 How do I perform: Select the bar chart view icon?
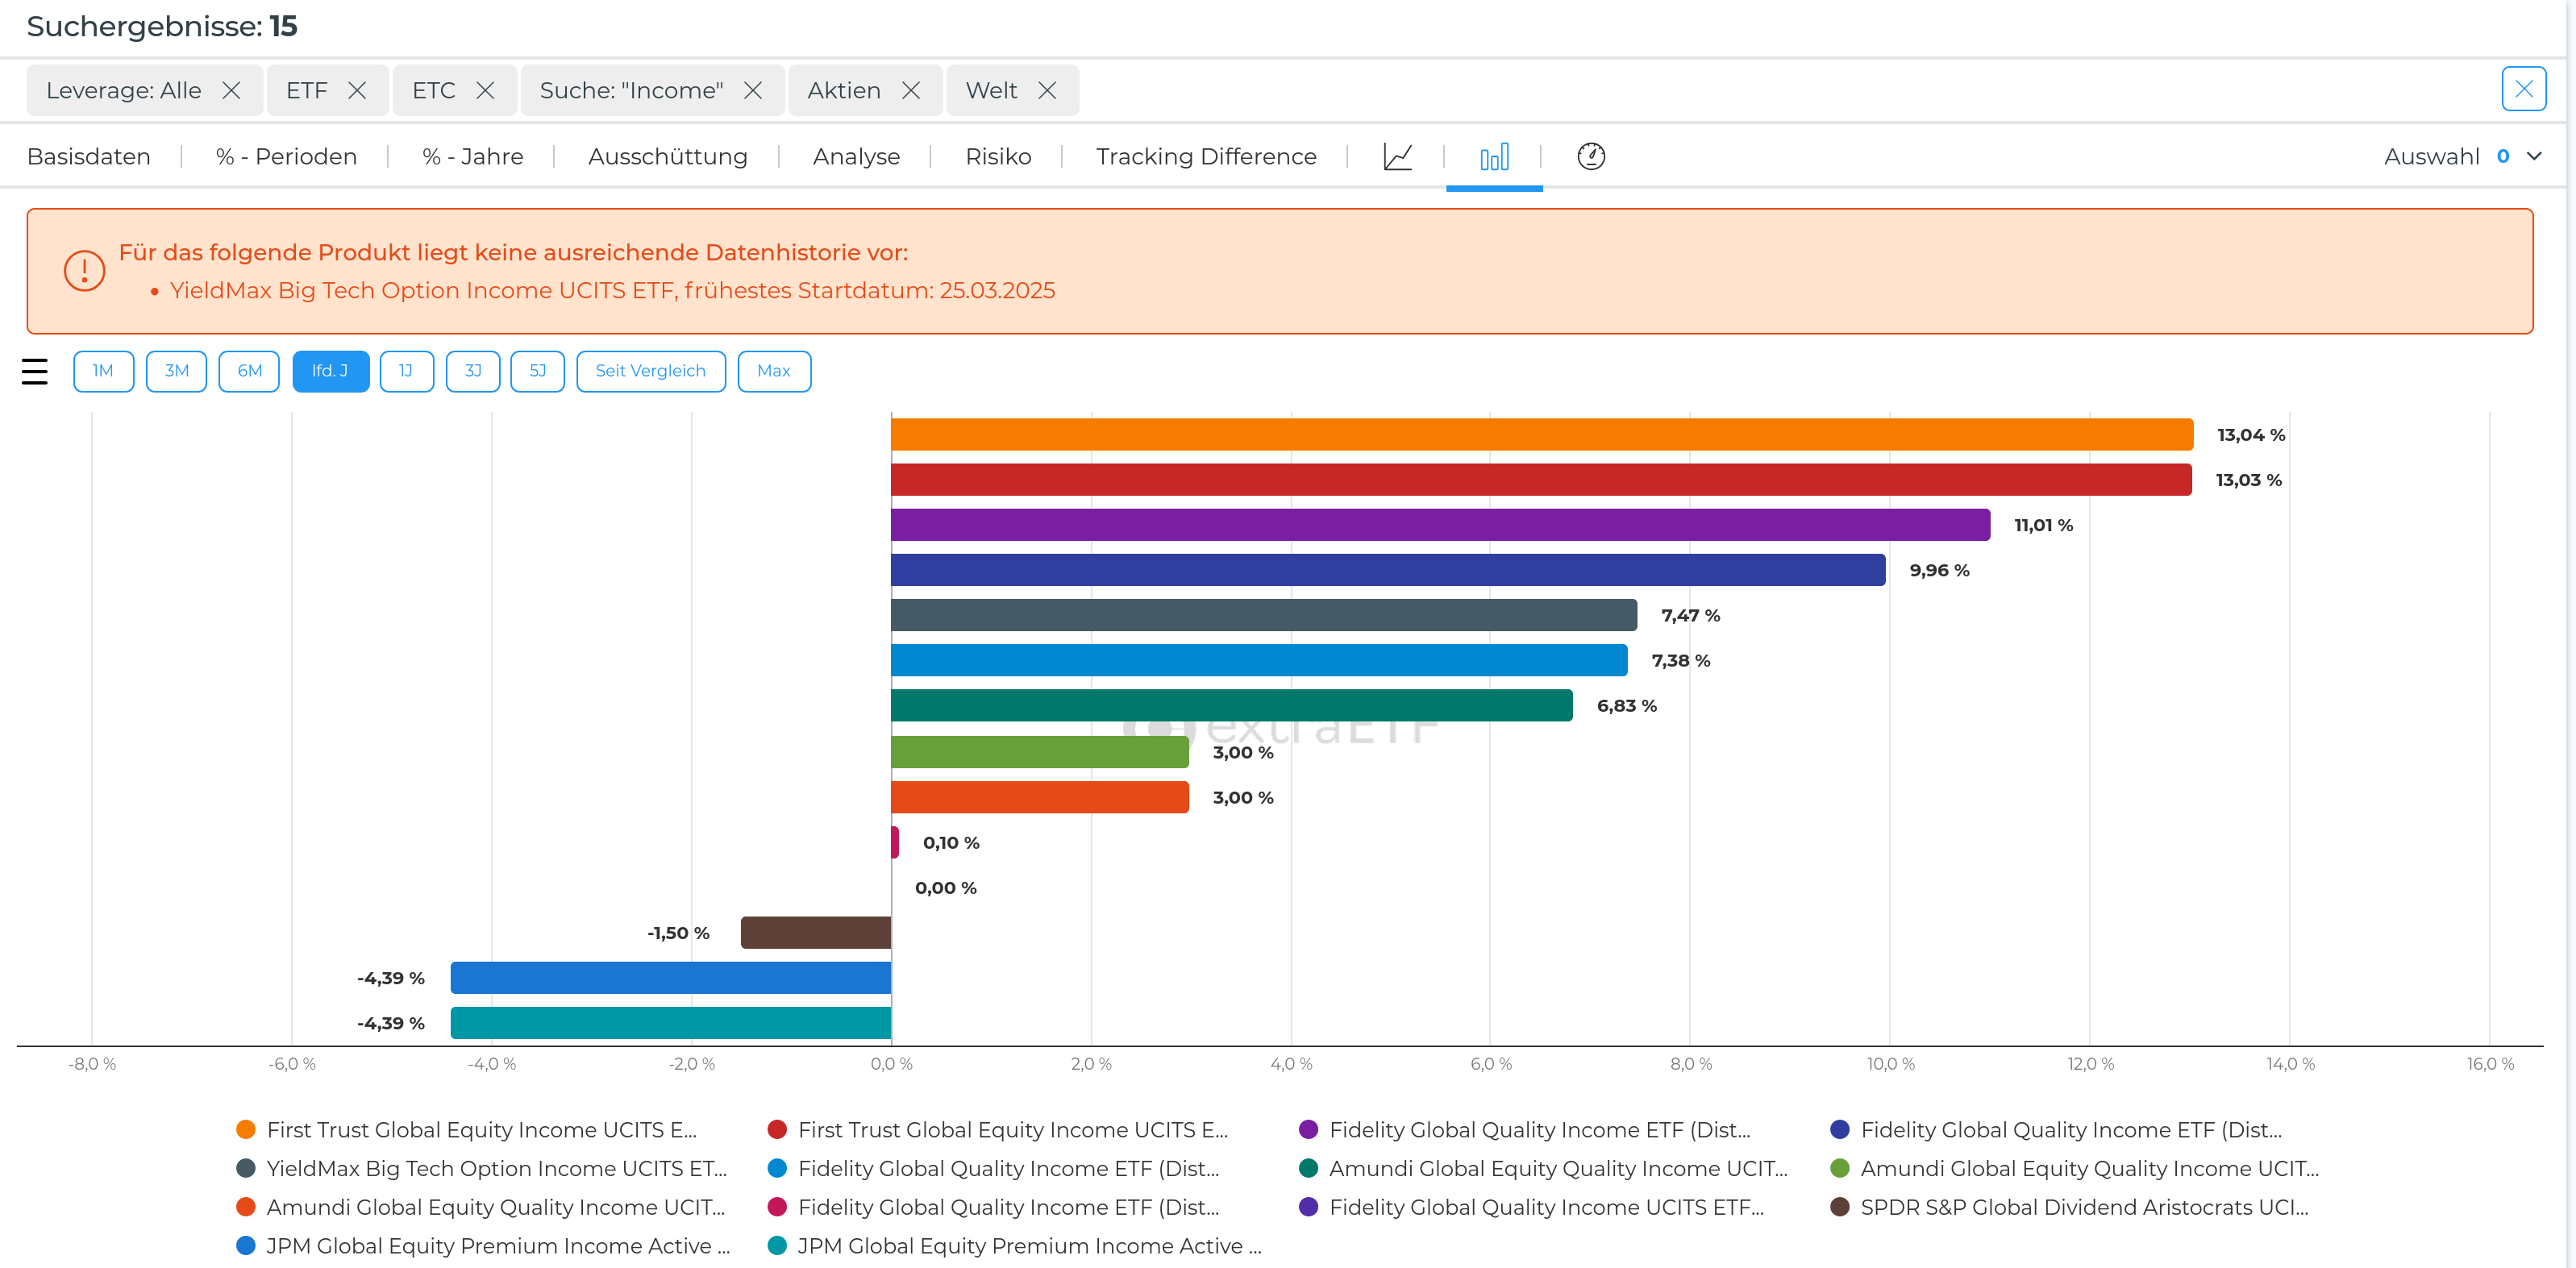(x=1494, y=157)
